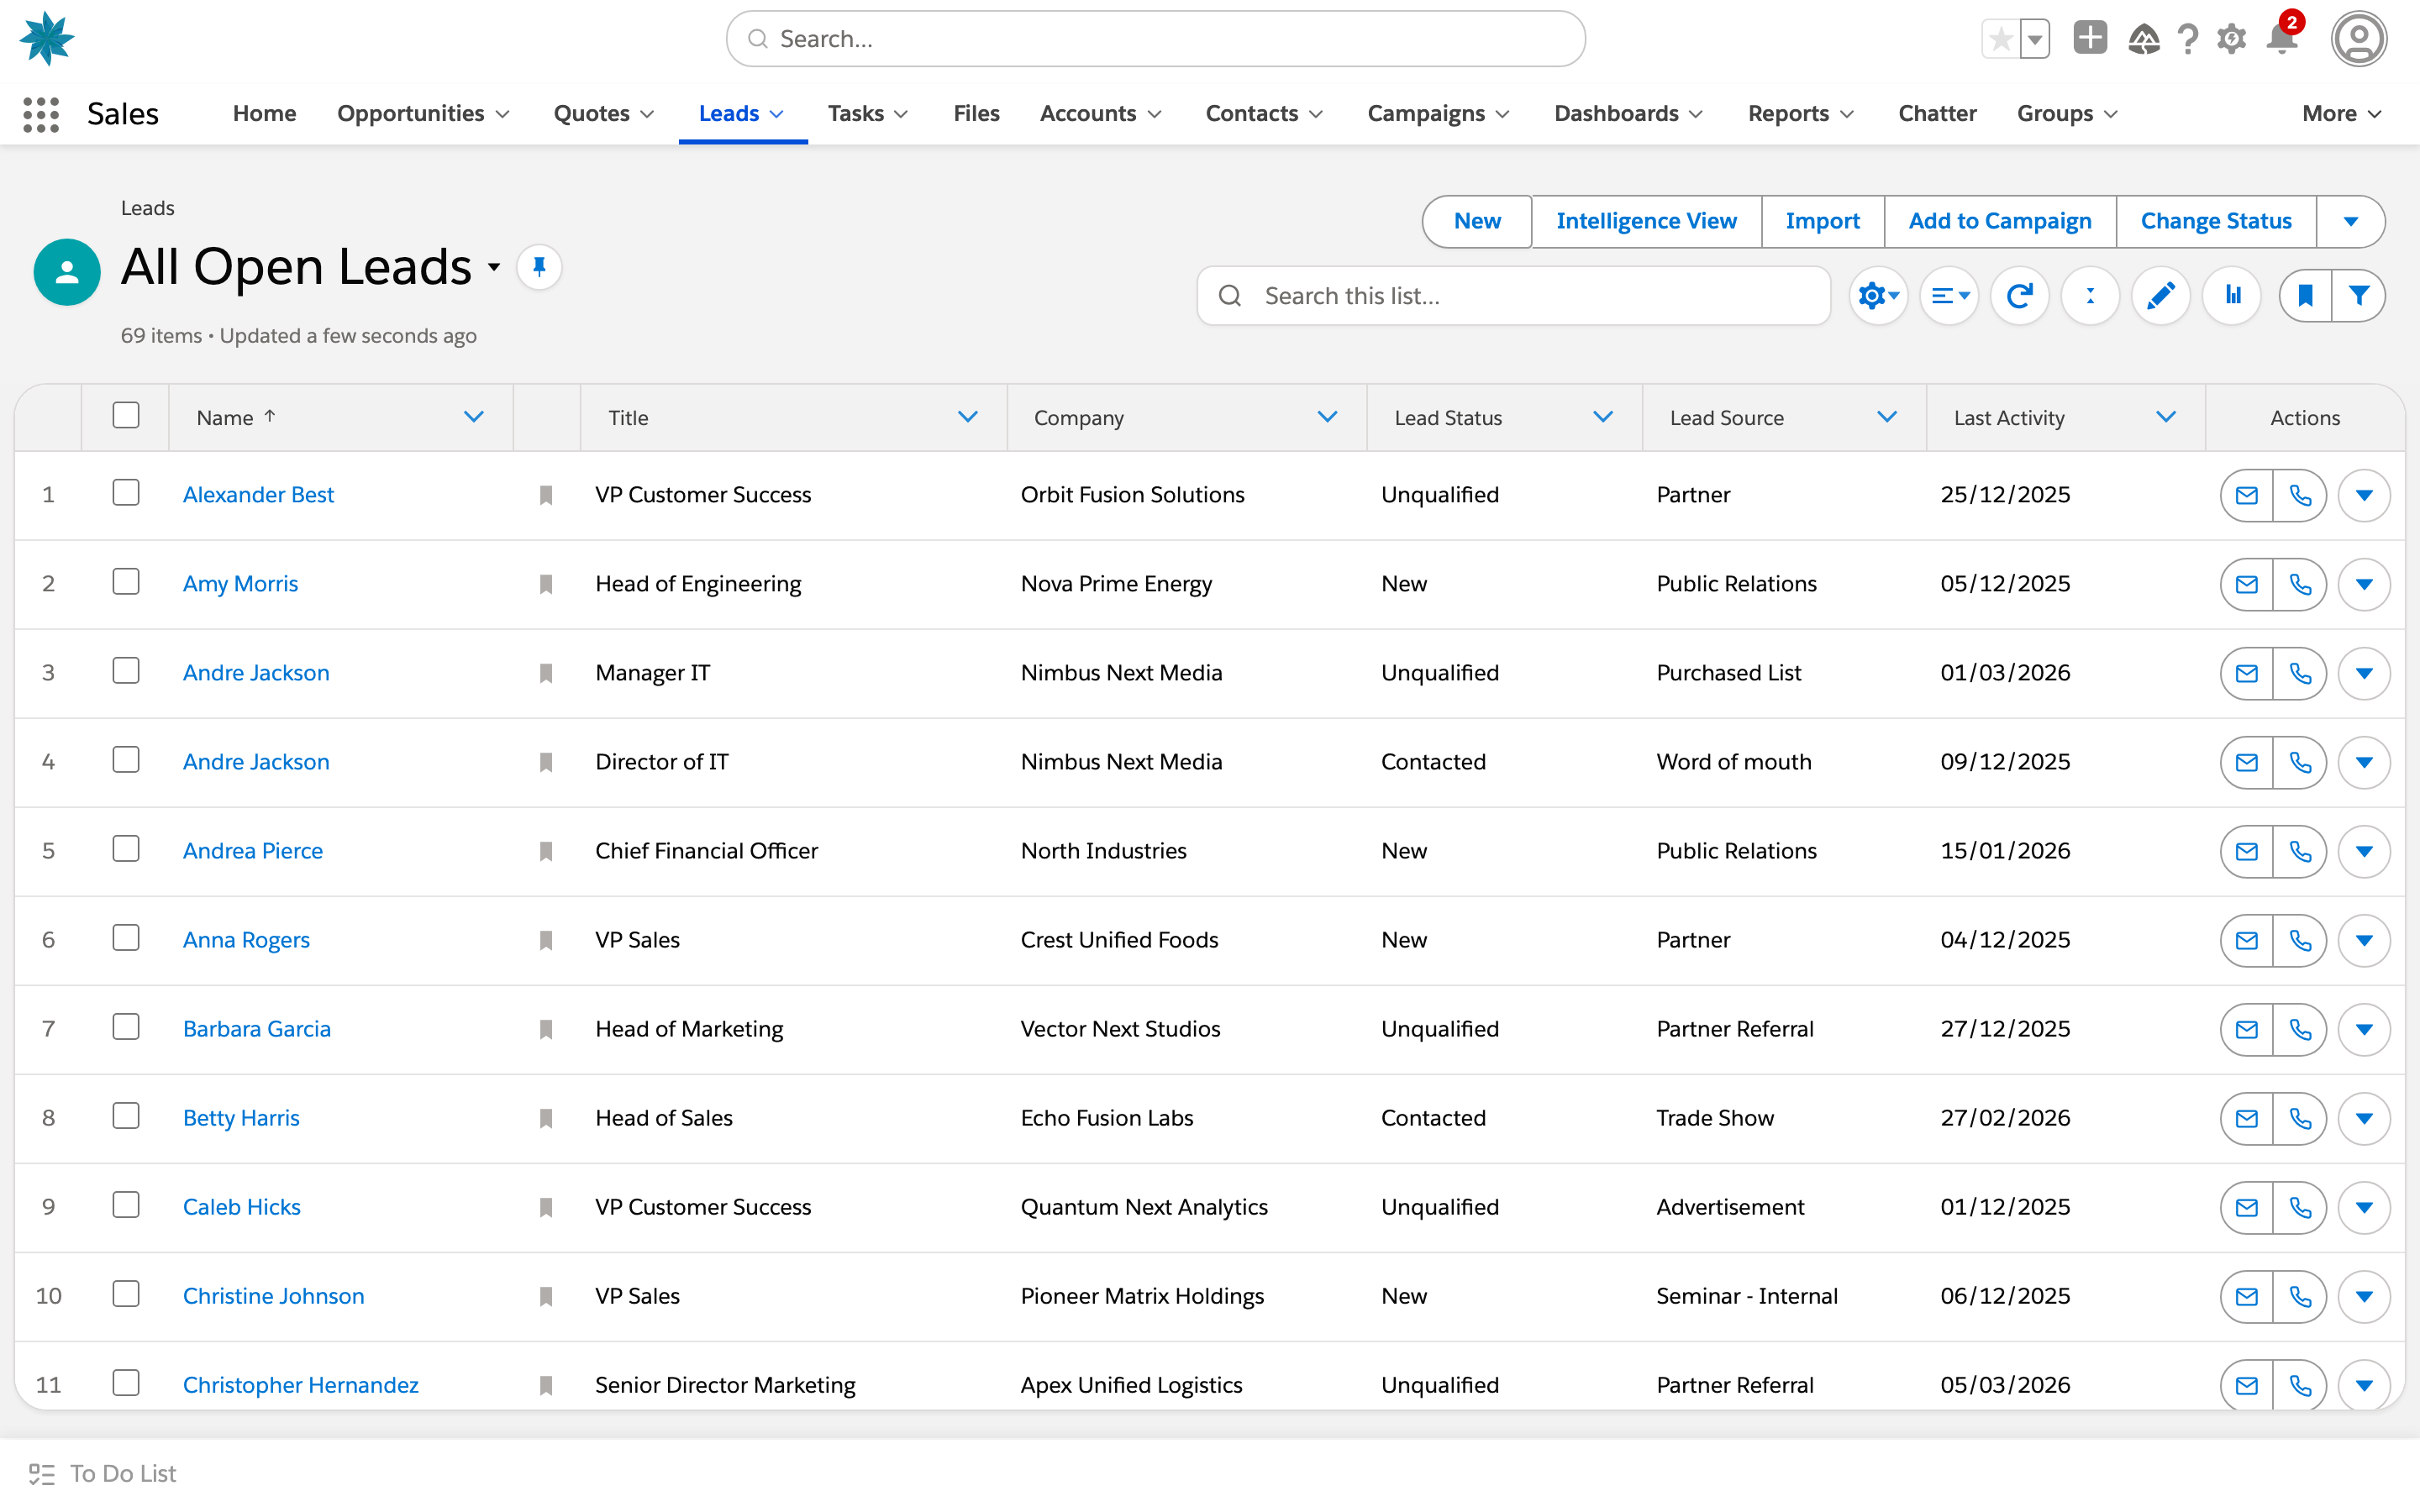Refresh the leads list
2420x1512 pixels.
pyautogui.click(x=2019, y=296)
